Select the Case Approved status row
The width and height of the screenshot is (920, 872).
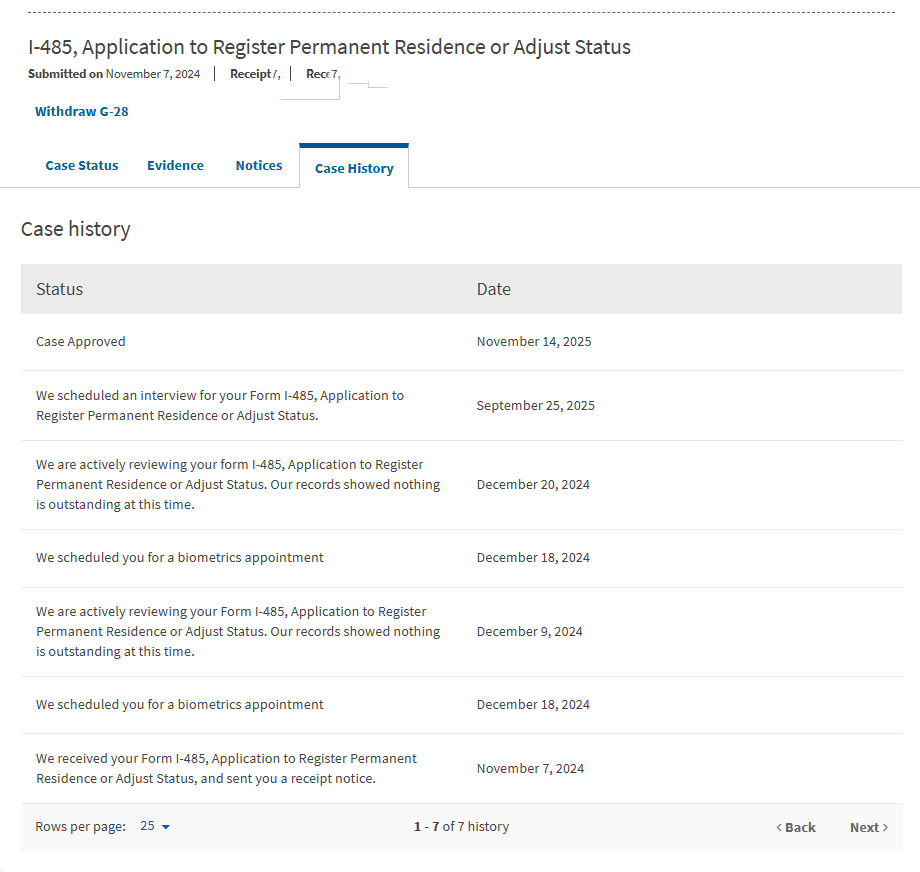pyautogui.click(x=81, y=342)
